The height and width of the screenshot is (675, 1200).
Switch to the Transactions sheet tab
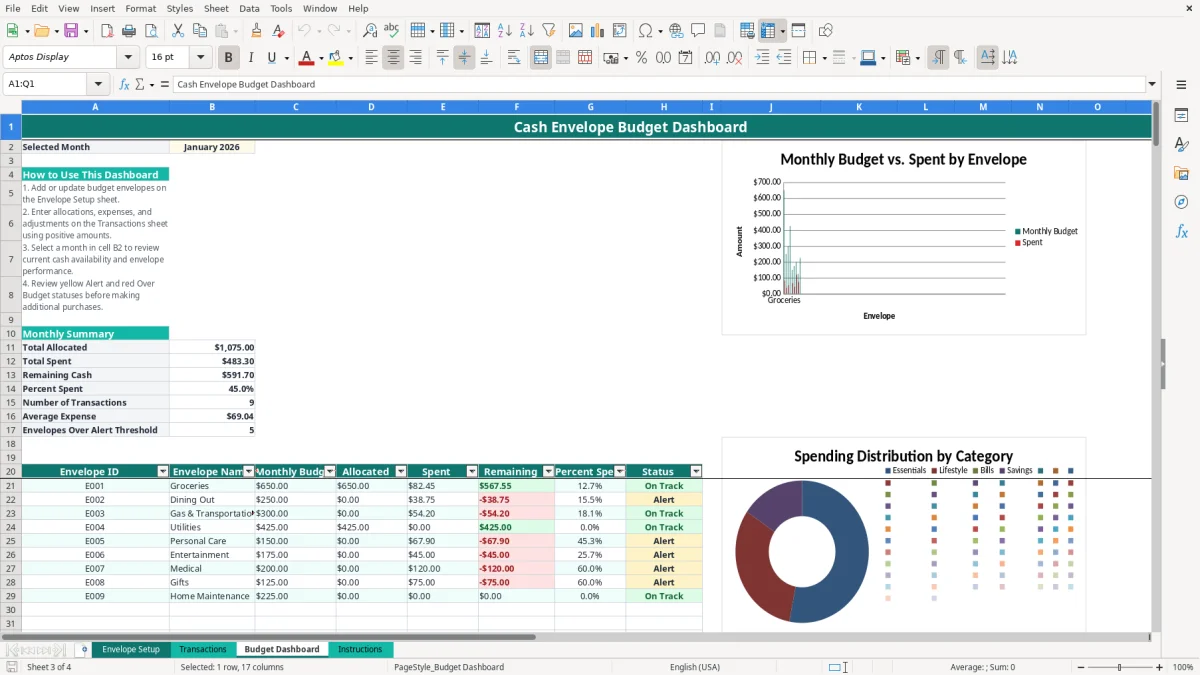pos(203,649)
